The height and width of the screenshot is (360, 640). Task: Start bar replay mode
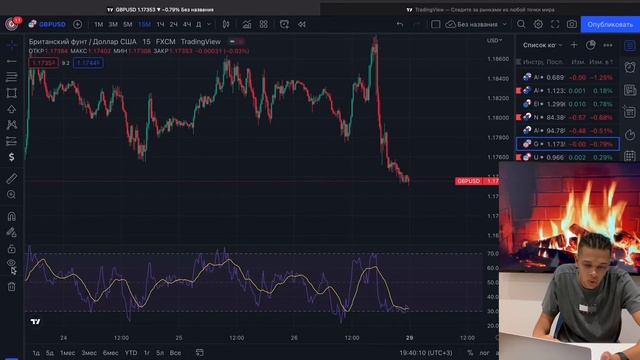coord(302,24)
